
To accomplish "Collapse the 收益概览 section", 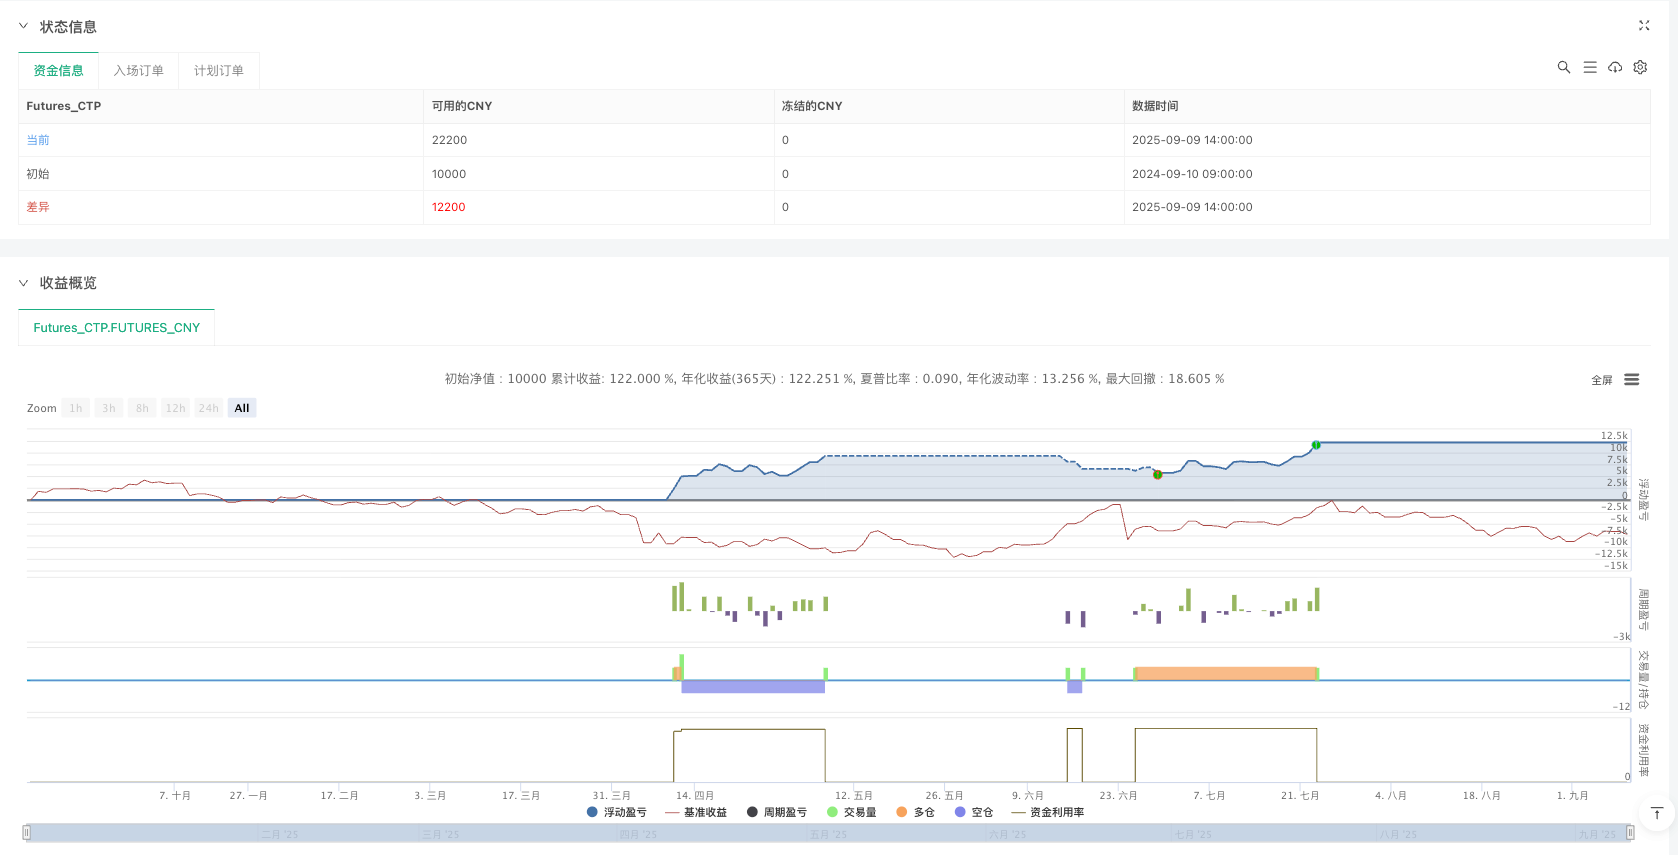I will click(x=24, y=283).
